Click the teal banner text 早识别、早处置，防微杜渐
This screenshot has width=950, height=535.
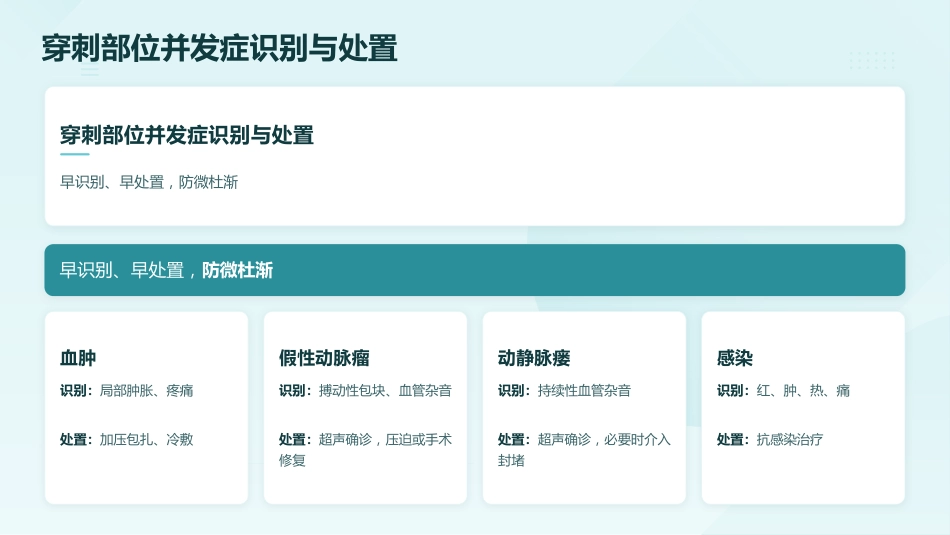tap(166, 270)
